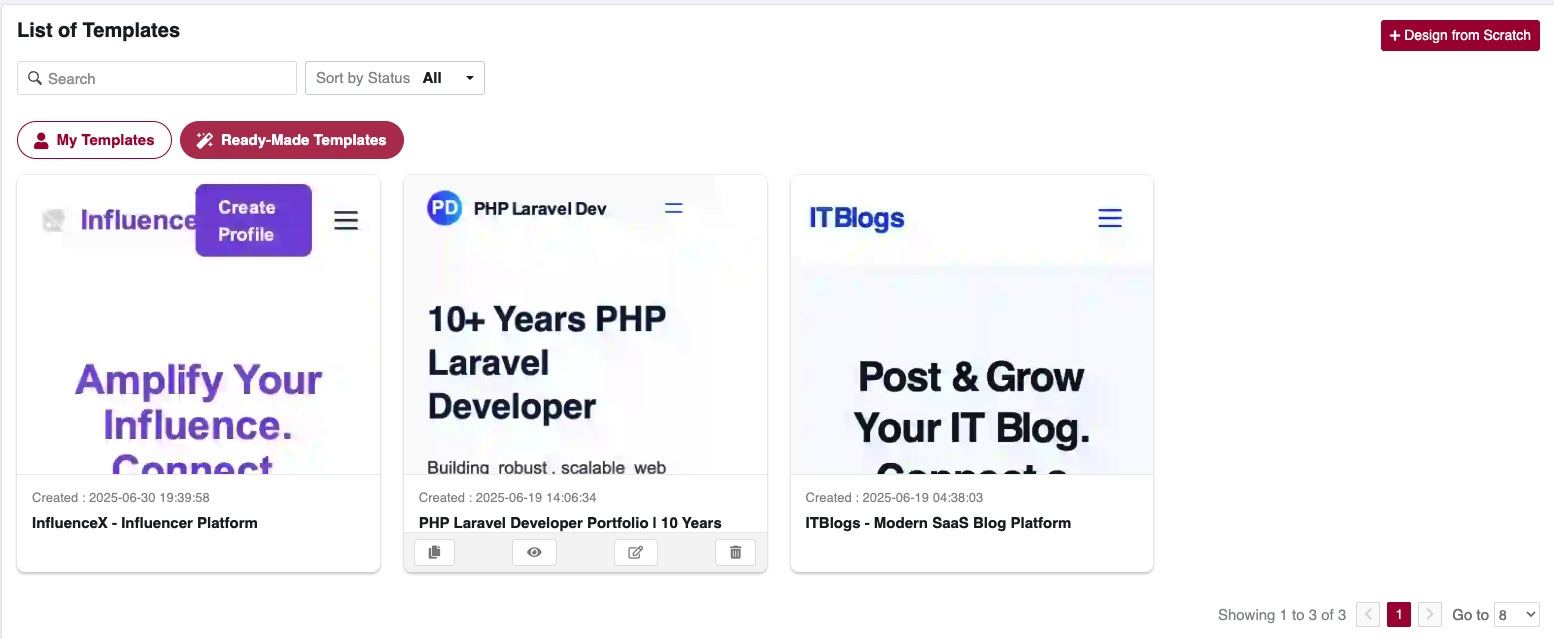Screen dimensions: 1554x639
Task: Open the Go to page-size dropdown
Action: pos(1516,615)
